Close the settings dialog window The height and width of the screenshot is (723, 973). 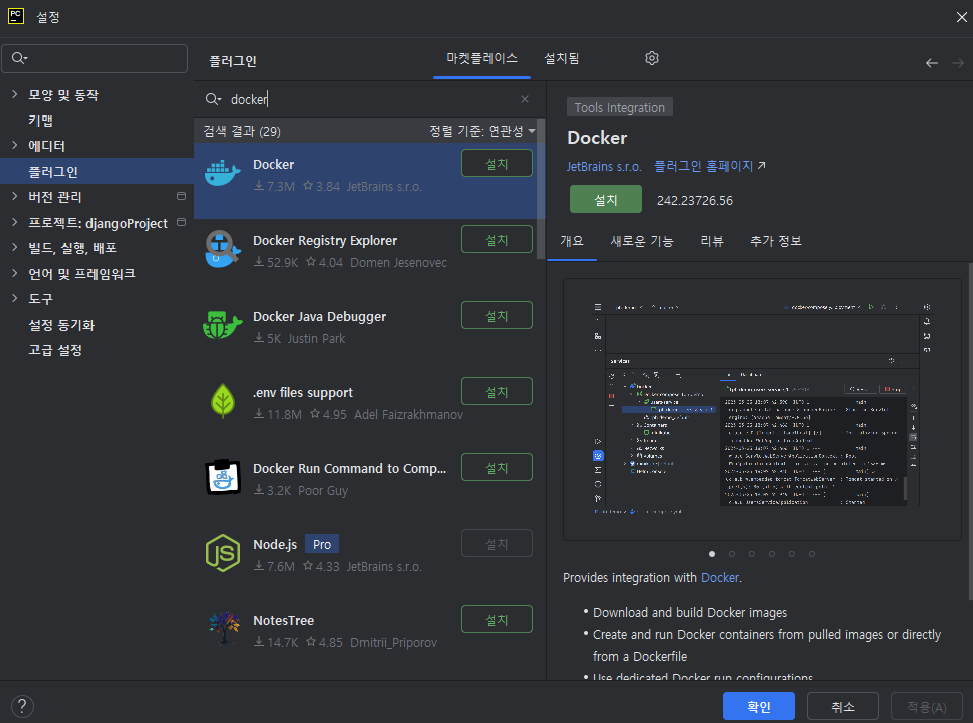point(961,17)
